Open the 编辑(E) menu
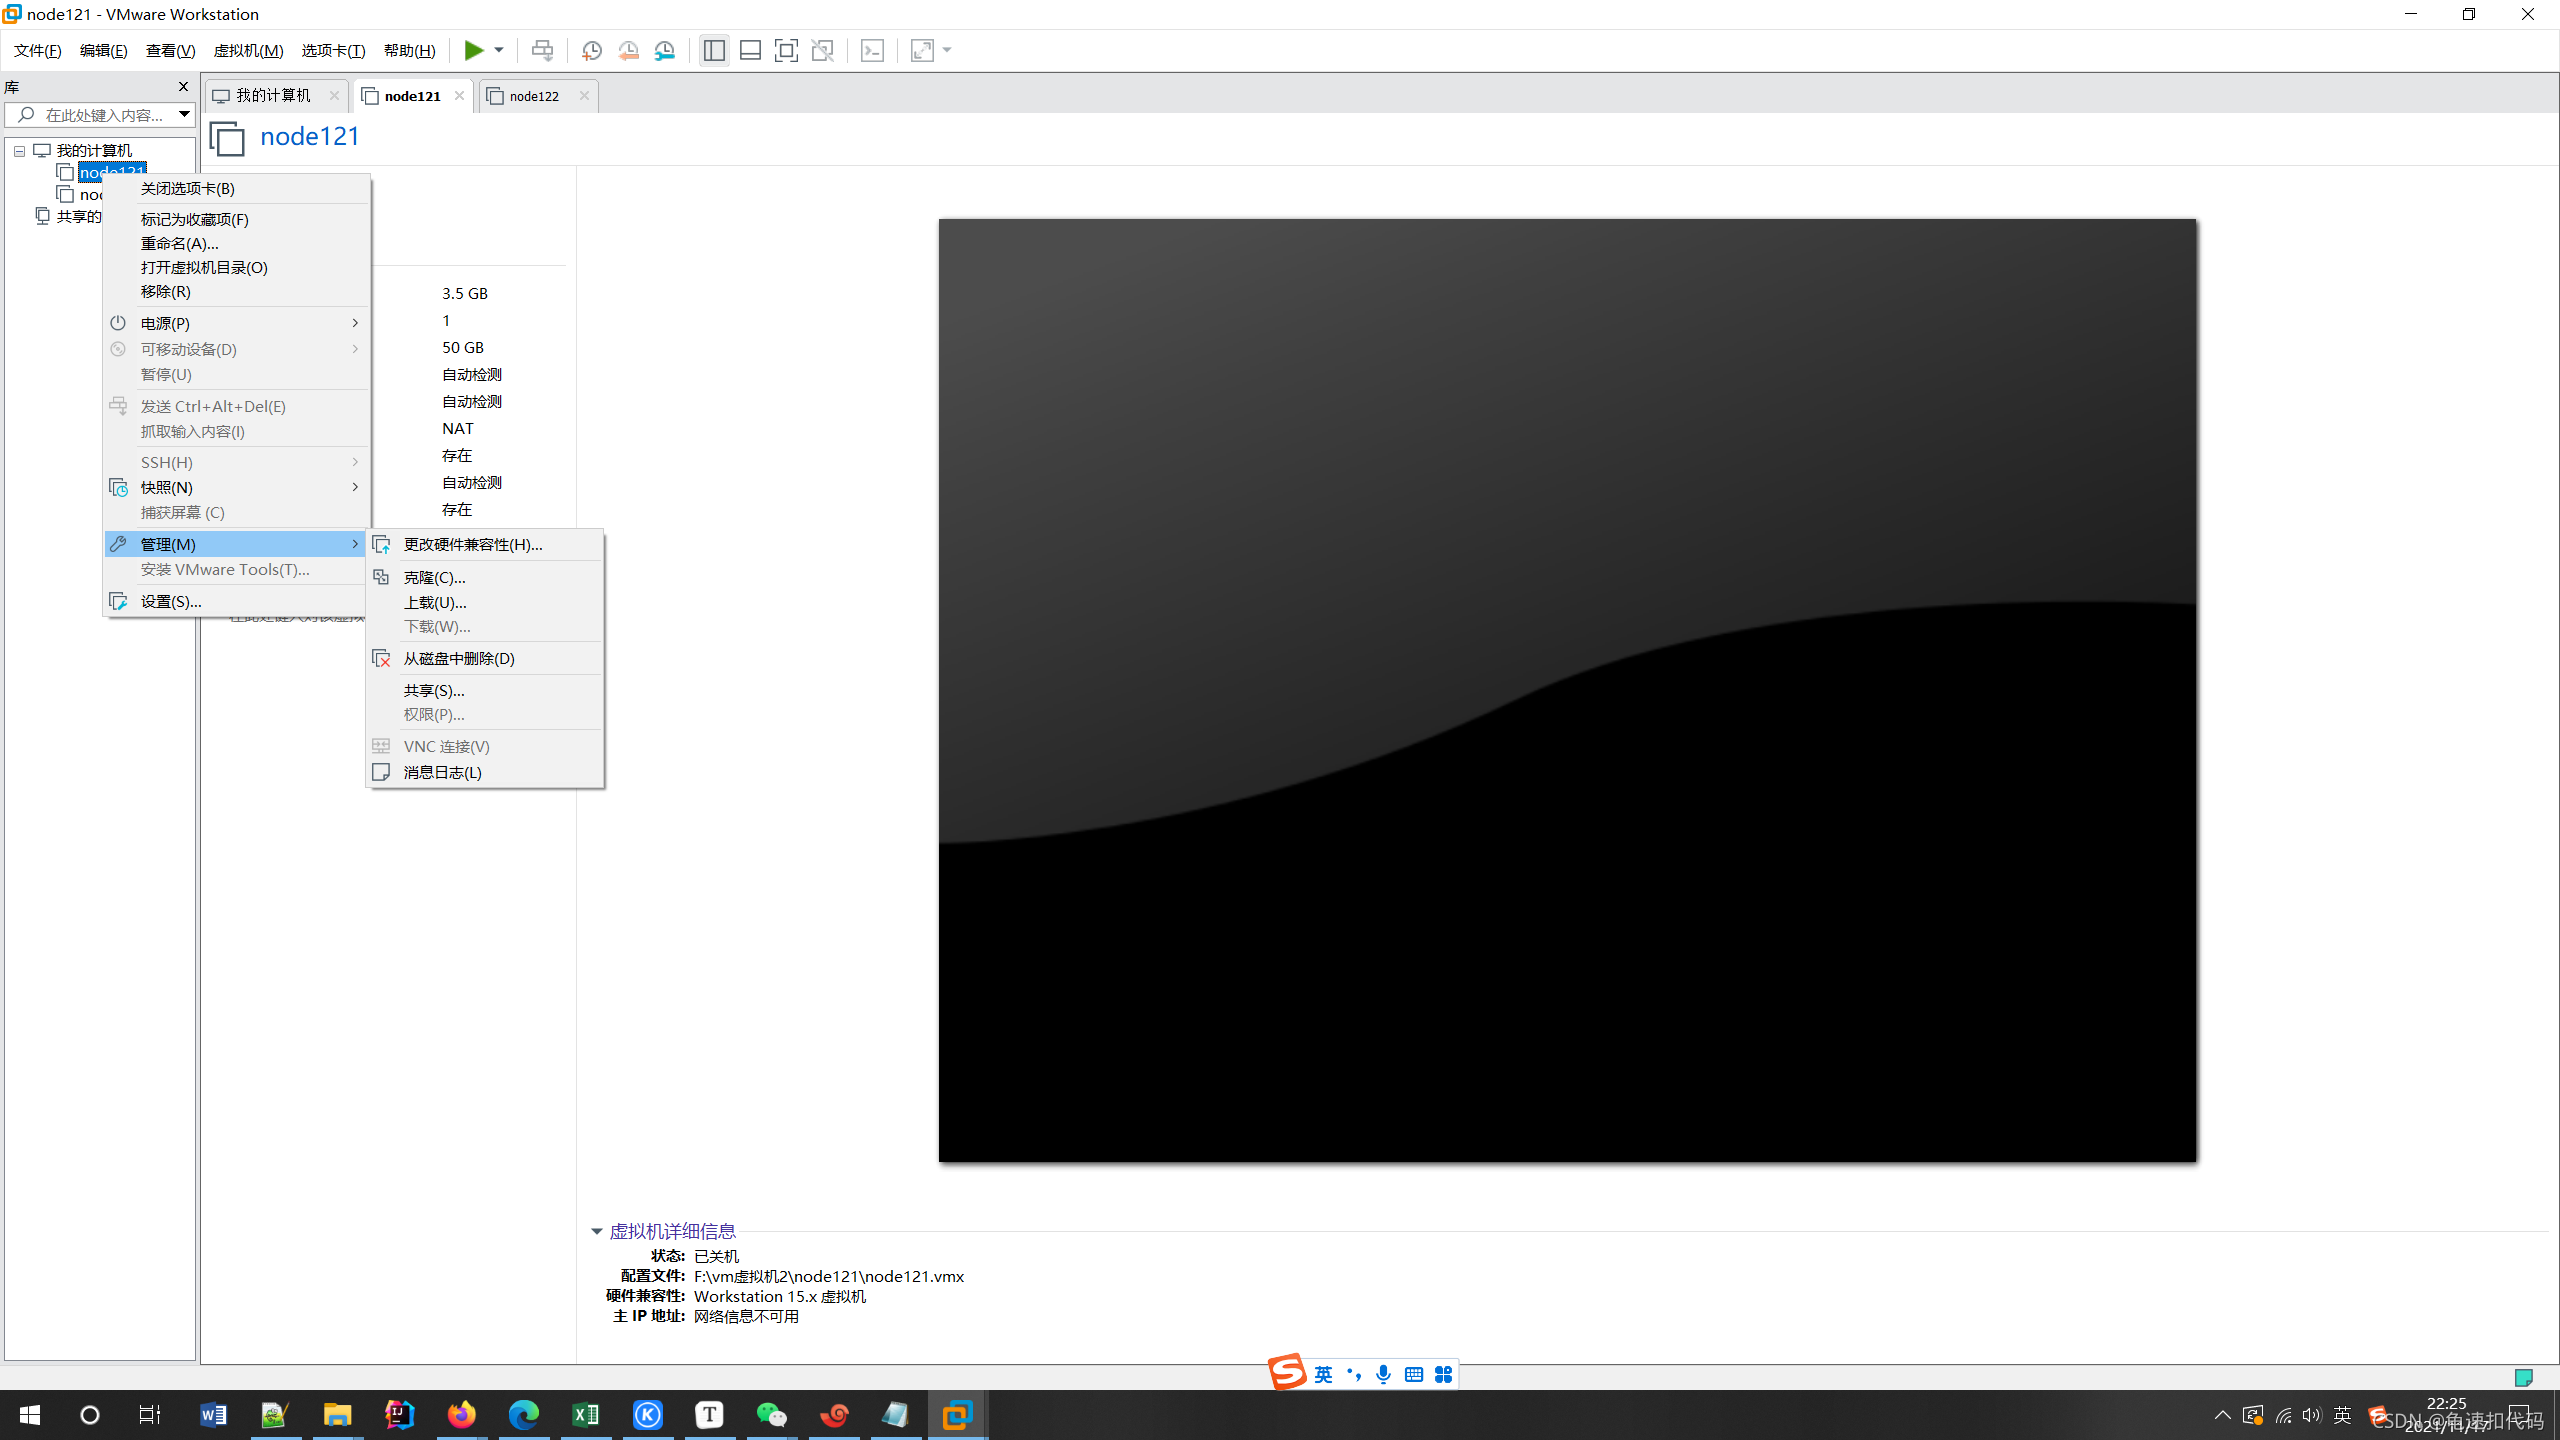Image resolution: width=2560 pixels, height=1440 pixels. (x=104, y=50)
